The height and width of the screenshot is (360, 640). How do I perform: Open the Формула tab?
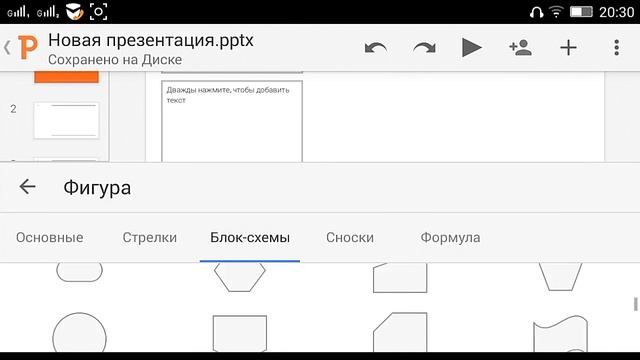point(450,238)
